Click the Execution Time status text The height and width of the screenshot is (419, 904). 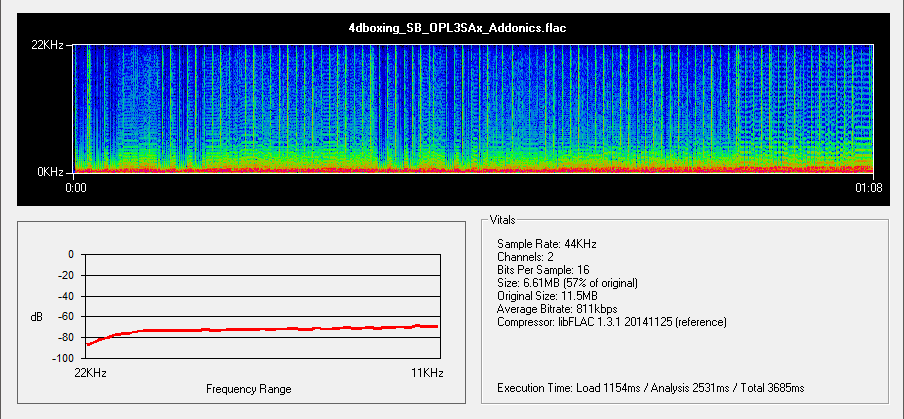[x=650, y=387]
